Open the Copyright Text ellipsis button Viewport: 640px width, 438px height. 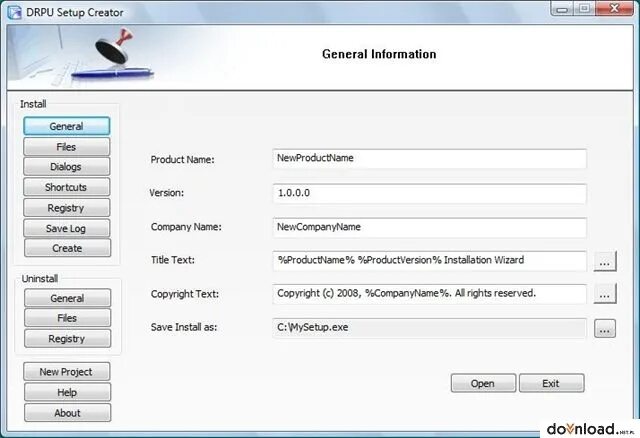tap(605, 293)
